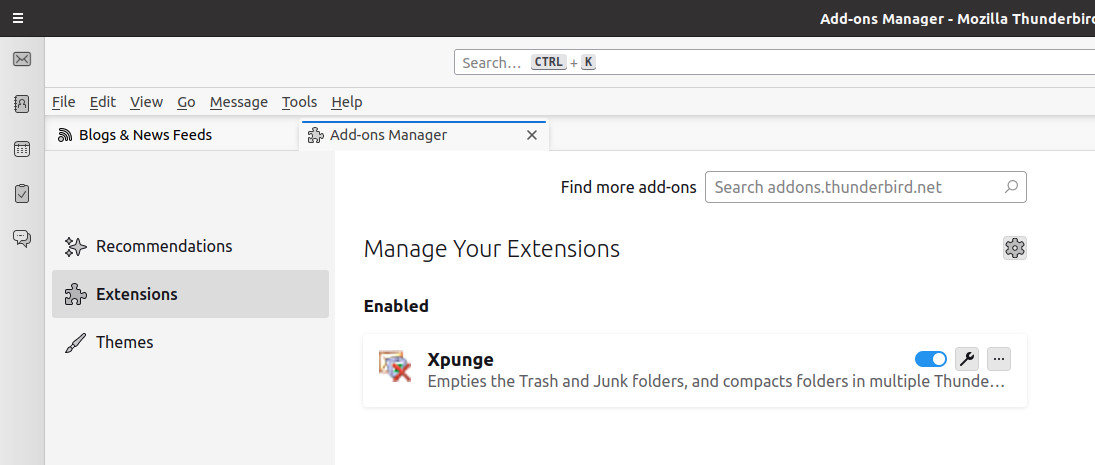Go to Themes category

(190, 342)
